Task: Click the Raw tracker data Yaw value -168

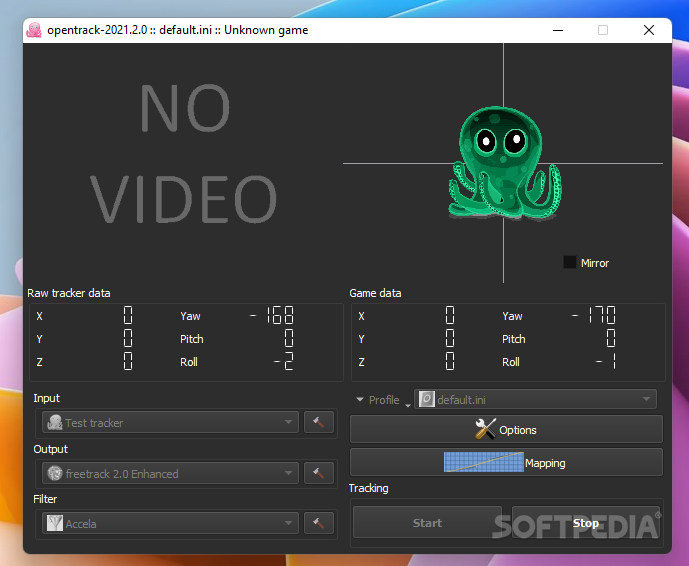Action: (272, 316)
